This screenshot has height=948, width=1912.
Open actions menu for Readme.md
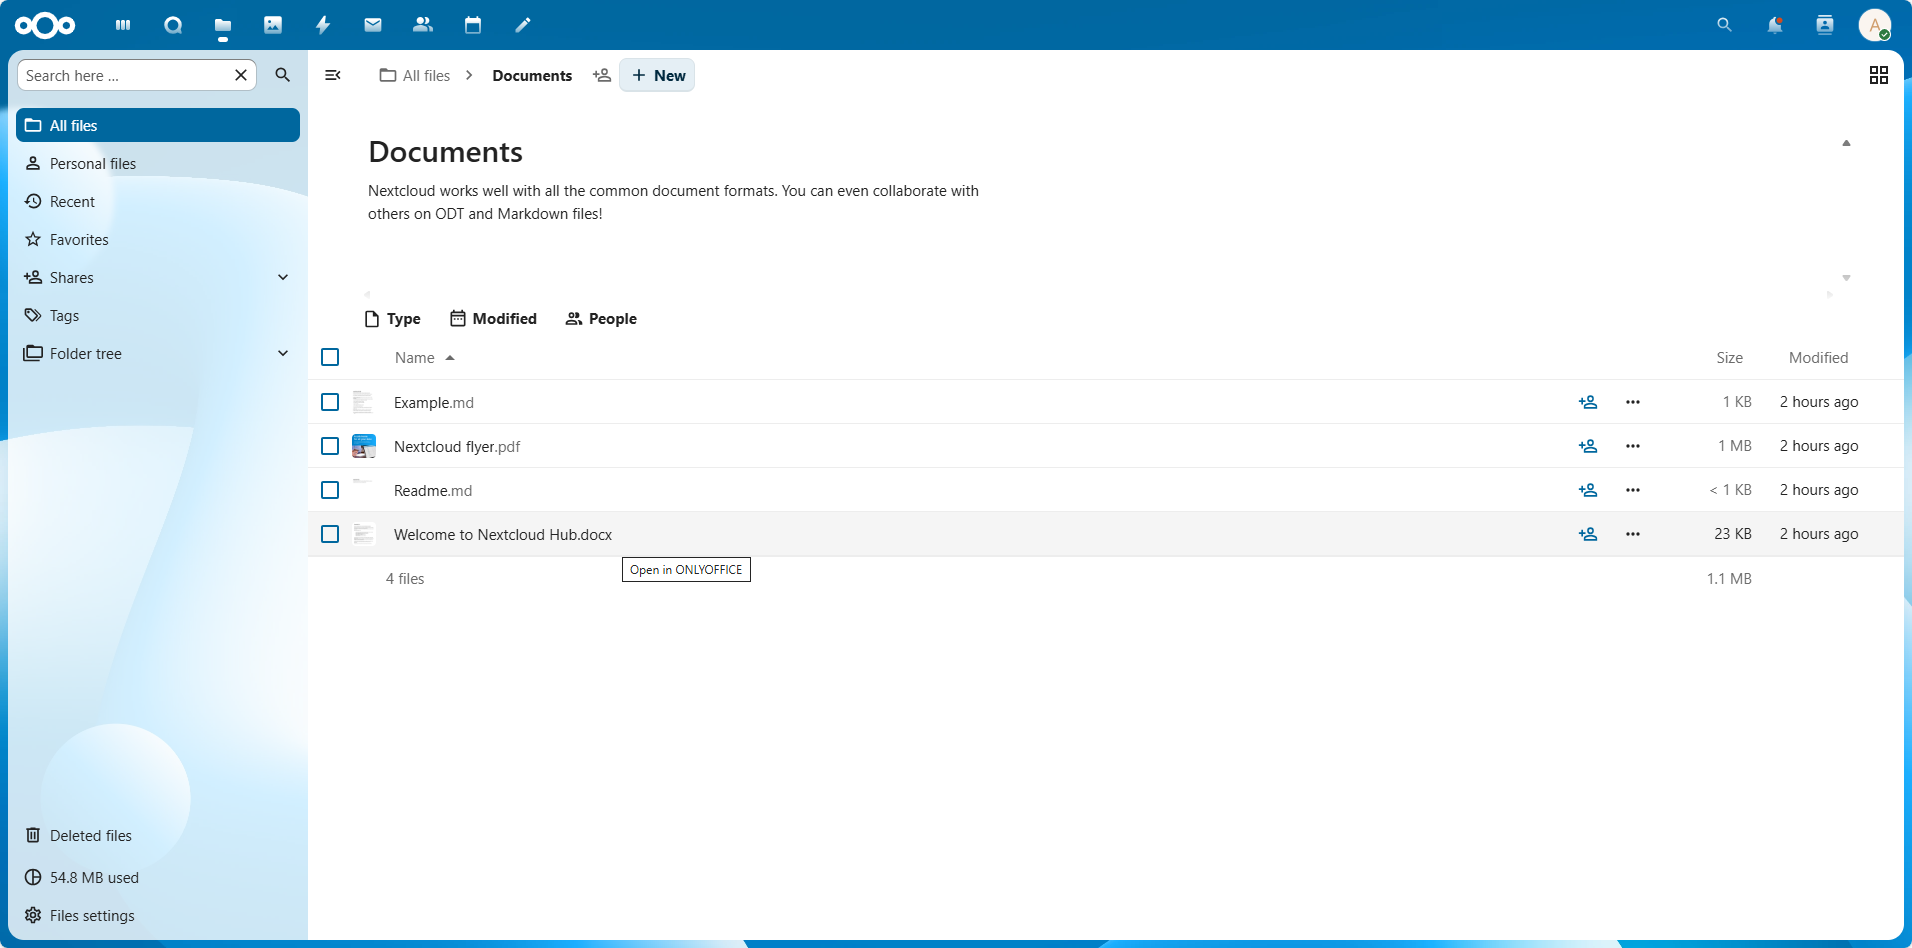(x=1632, y=490)
